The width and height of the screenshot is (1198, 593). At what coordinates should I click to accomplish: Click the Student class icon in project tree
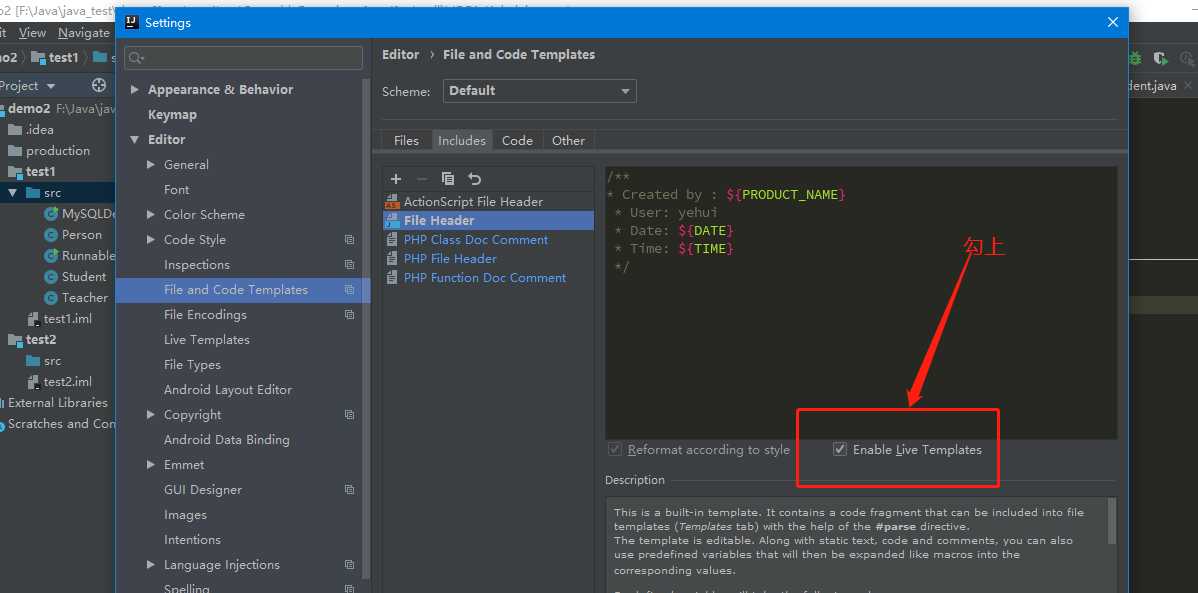tap(51, 277)
